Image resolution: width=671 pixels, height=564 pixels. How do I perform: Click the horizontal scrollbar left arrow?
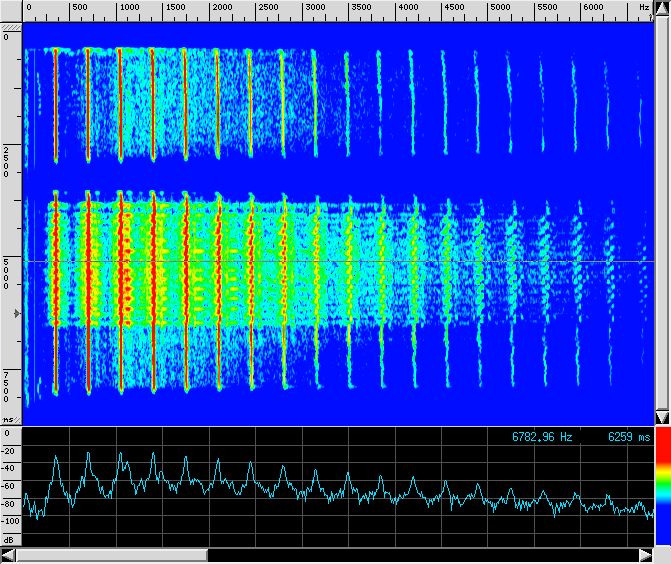(8, 555)
